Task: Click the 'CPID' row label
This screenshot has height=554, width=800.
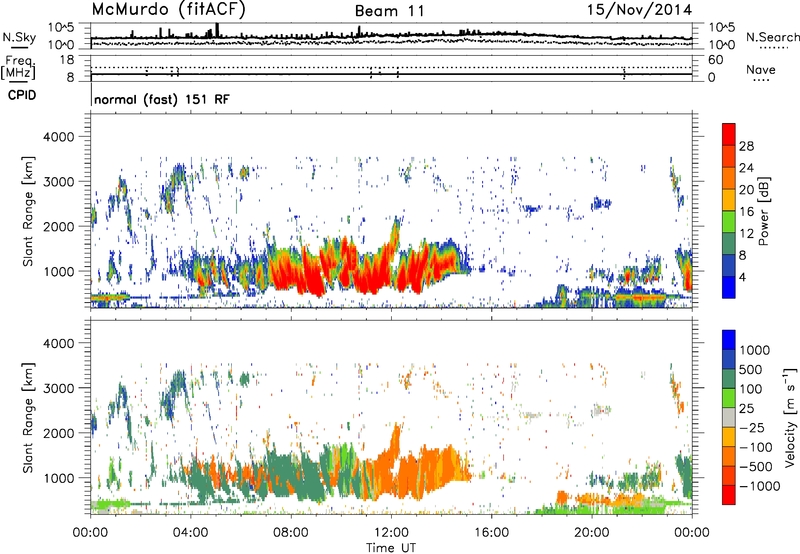Action: pos(22,95)
